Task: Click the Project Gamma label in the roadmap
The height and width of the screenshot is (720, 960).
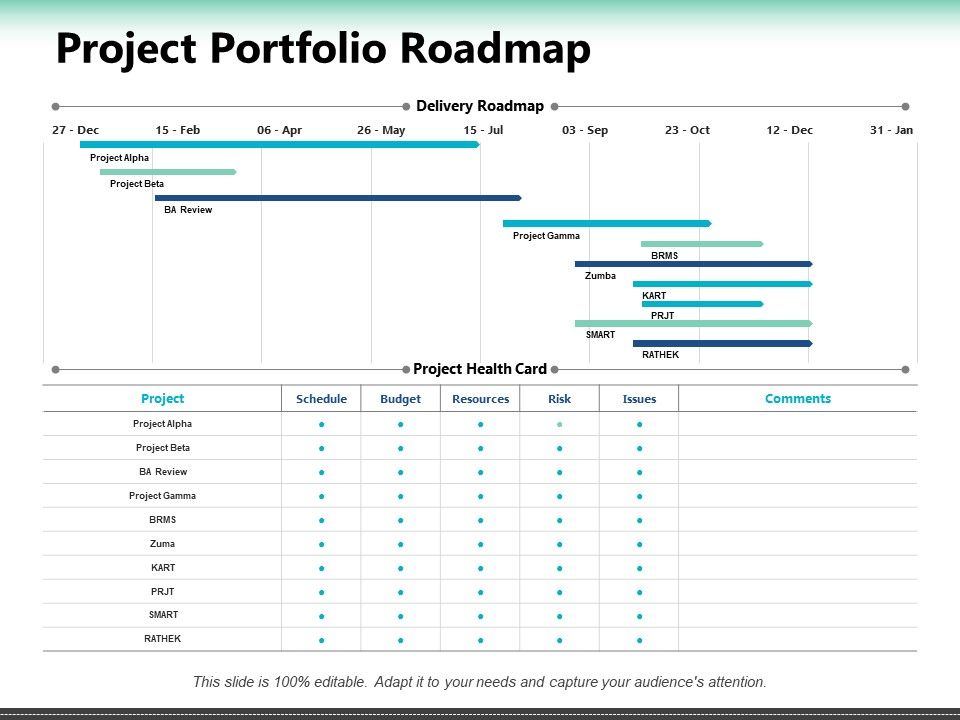Action: point(546,236)
